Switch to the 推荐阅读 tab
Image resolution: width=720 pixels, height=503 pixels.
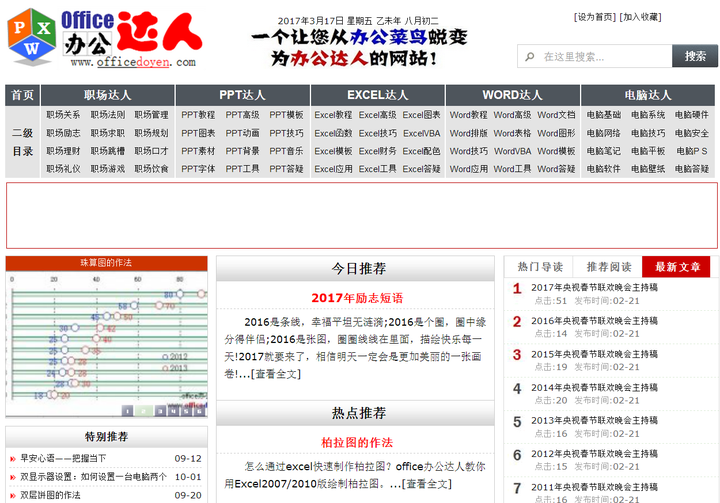pos(609,267)
